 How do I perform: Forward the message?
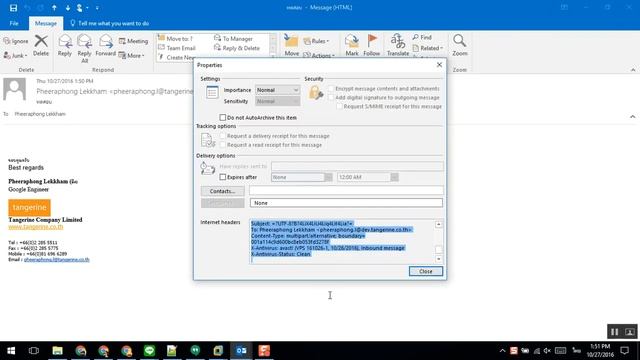(106, 41)
